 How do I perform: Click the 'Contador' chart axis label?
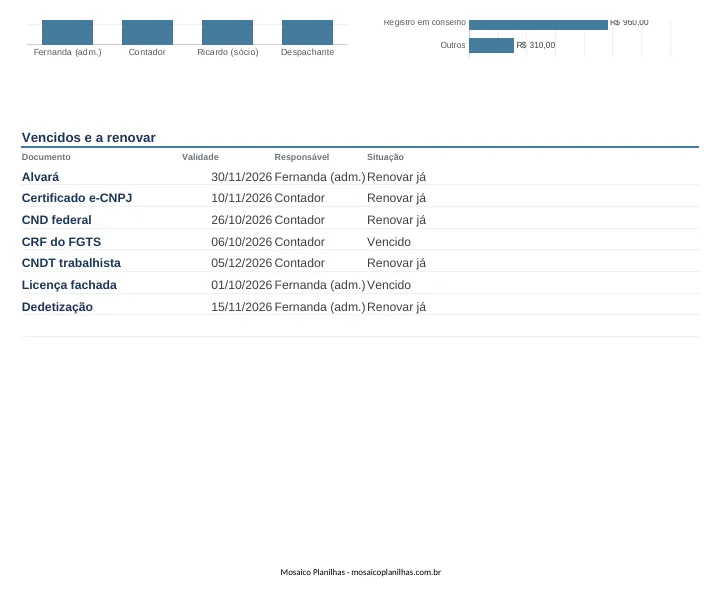[x=147, y=52]
